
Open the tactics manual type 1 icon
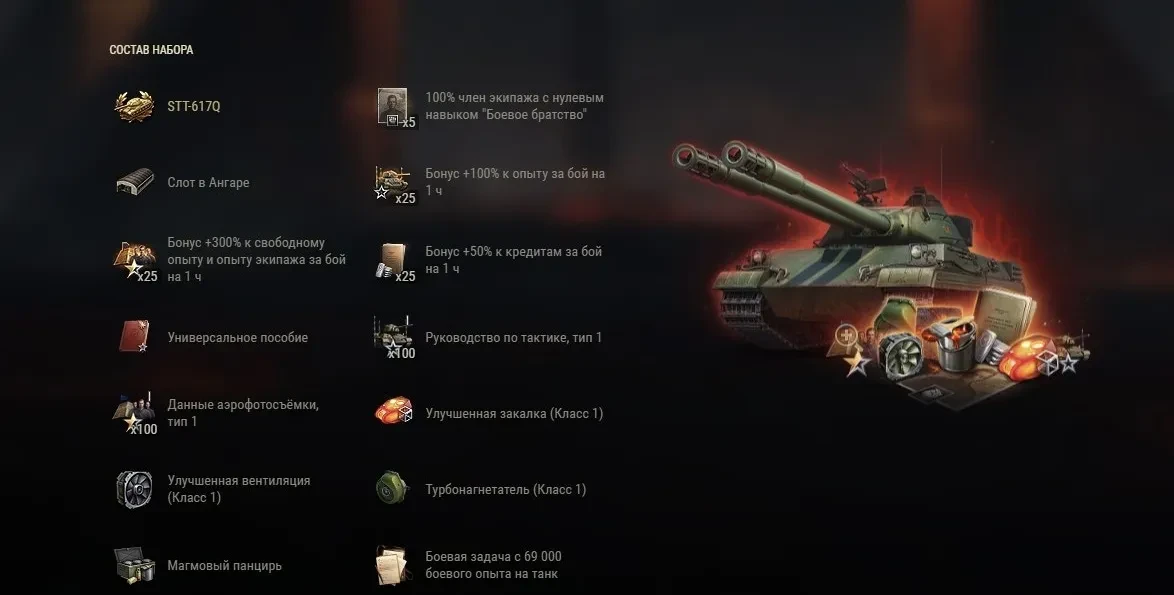tap(395, 338)
